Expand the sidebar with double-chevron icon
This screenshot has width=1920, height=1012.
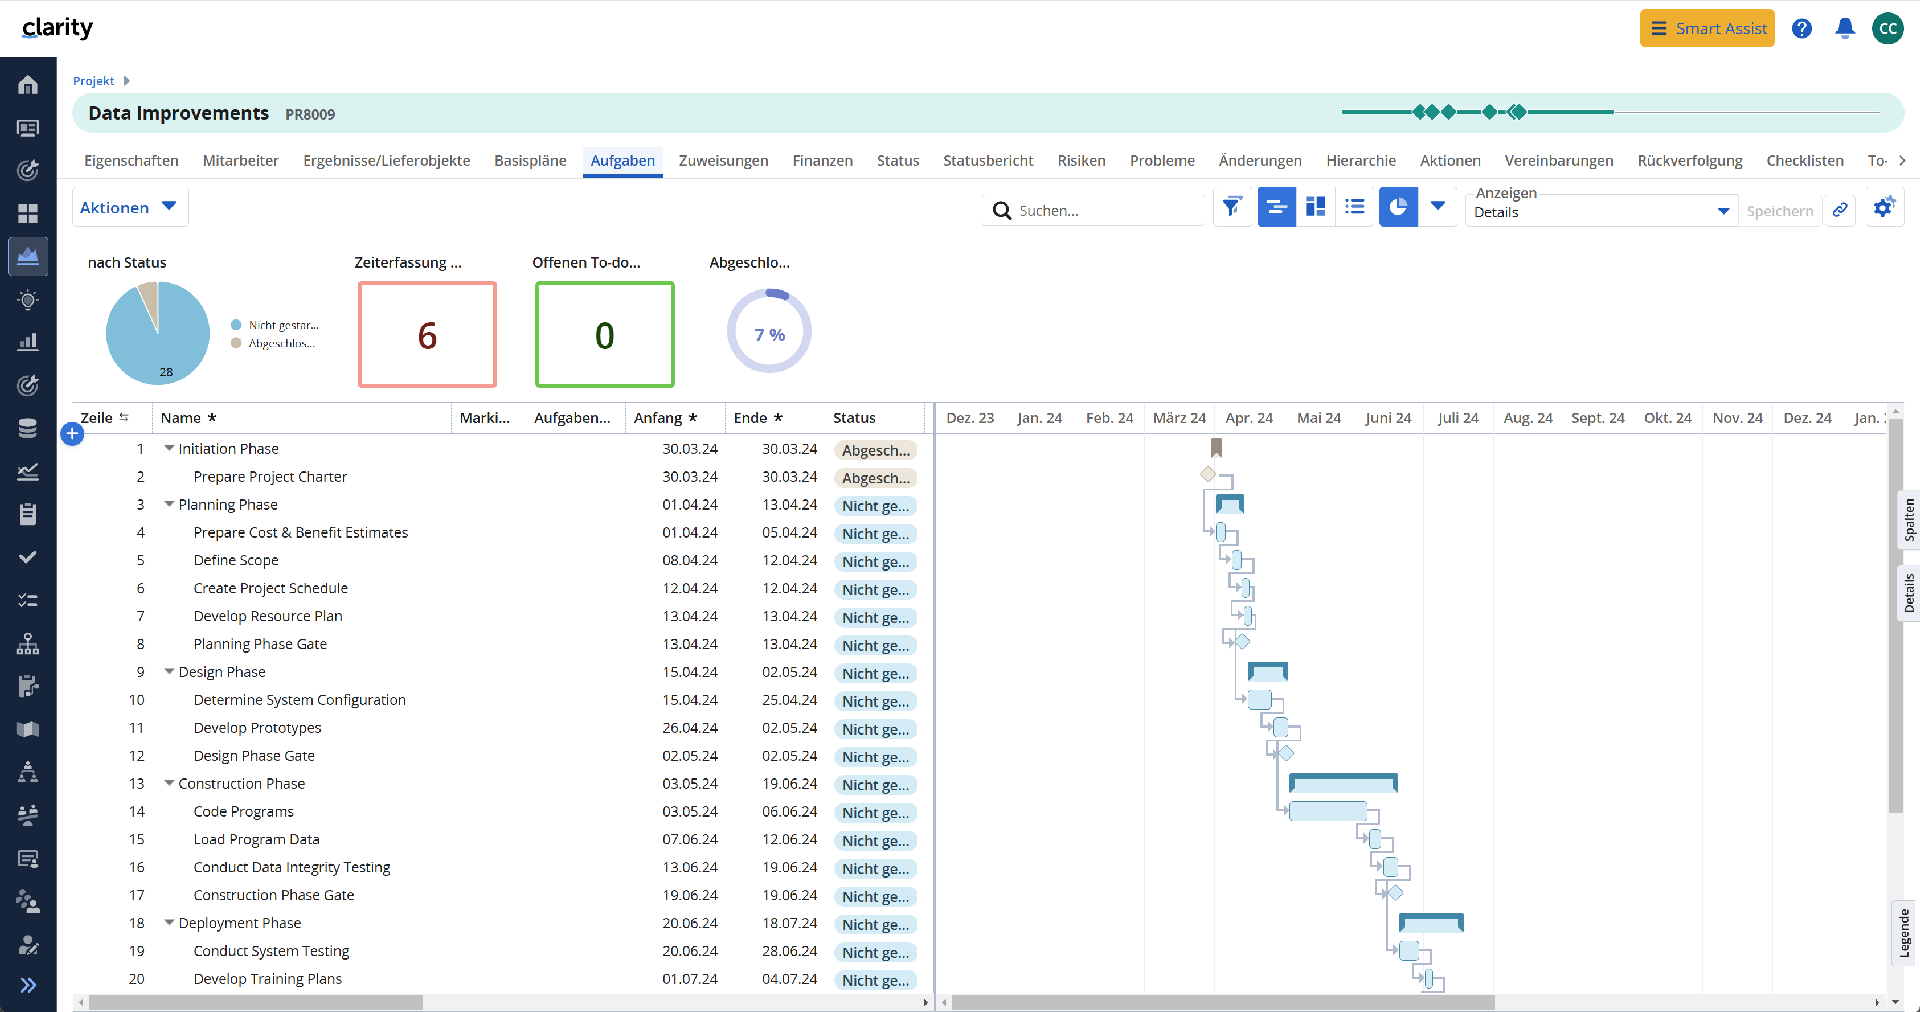point(28,985)
